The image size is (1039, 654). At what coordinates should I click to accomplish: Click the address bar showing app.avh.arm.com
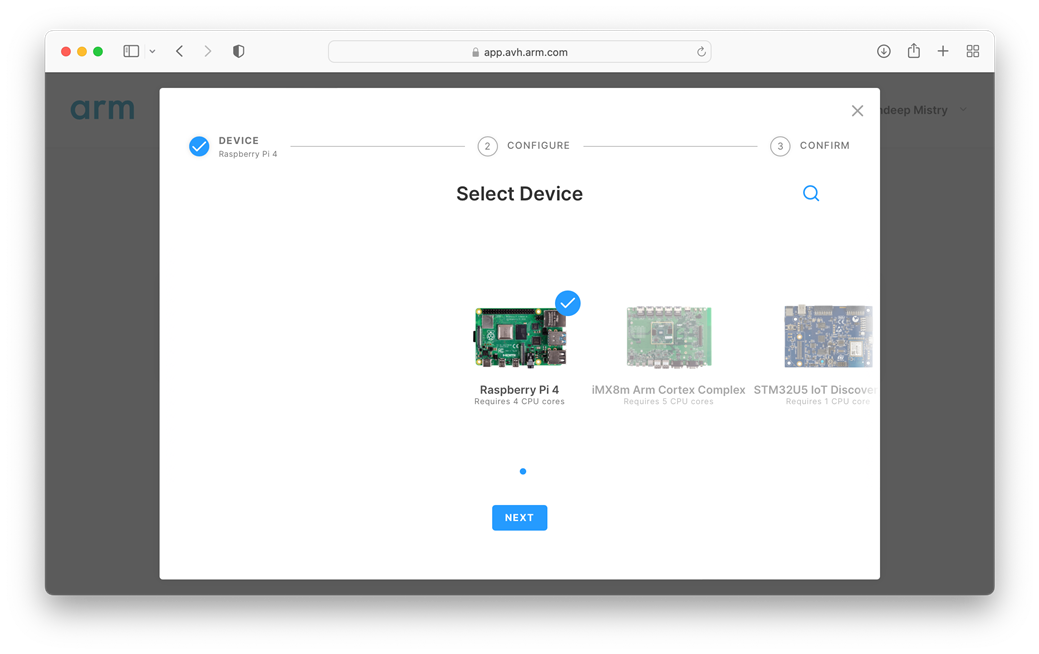[520, 52]
